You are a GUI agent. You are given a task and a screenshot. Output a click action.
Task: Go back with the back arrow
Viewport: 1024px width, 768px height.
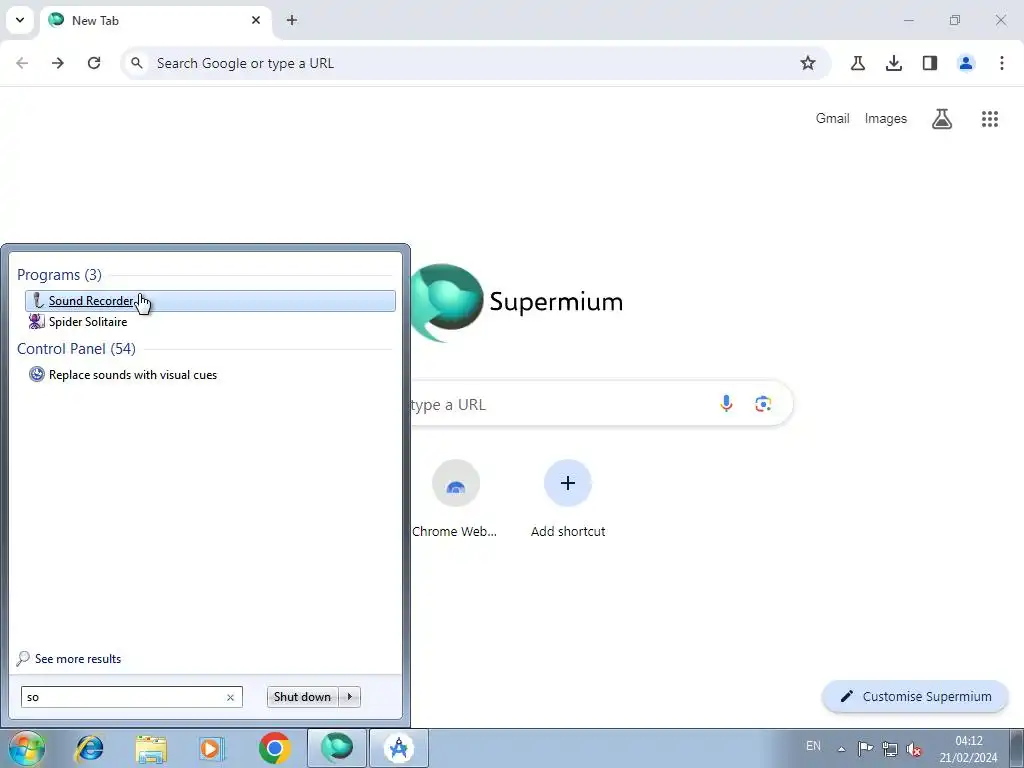[x=22, y=63]
